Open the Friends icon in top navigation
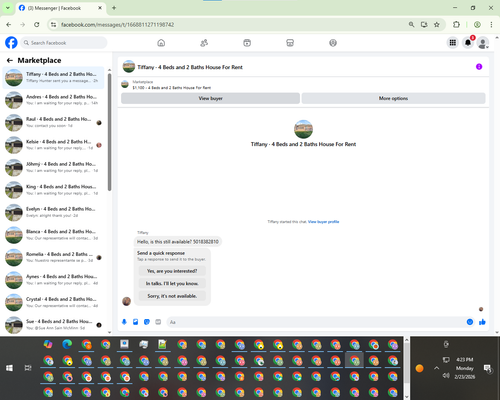 pyautogui.click(x=204, y=43)
